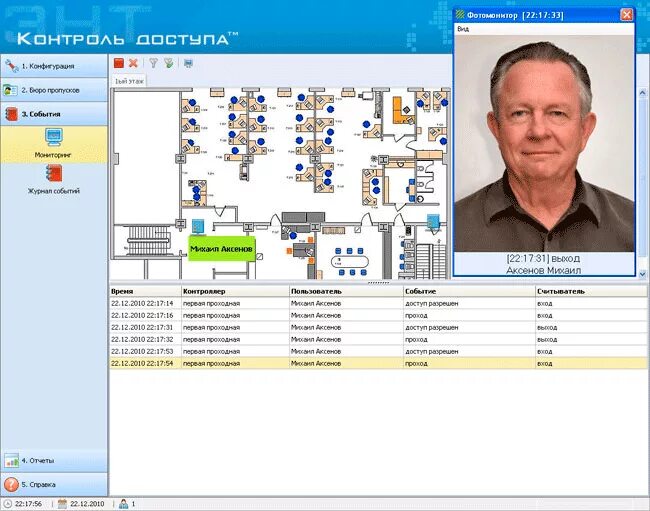Click the scroll up arrow beside the map
Screen dimensions: 650x511
642,93
